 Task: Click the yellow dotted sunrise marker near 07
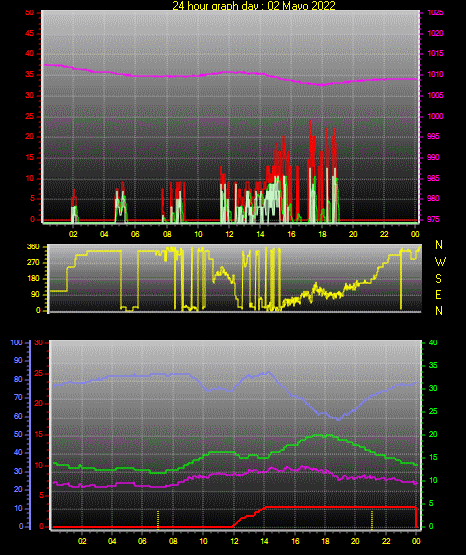pyautogui.click(x=158, y=519)
